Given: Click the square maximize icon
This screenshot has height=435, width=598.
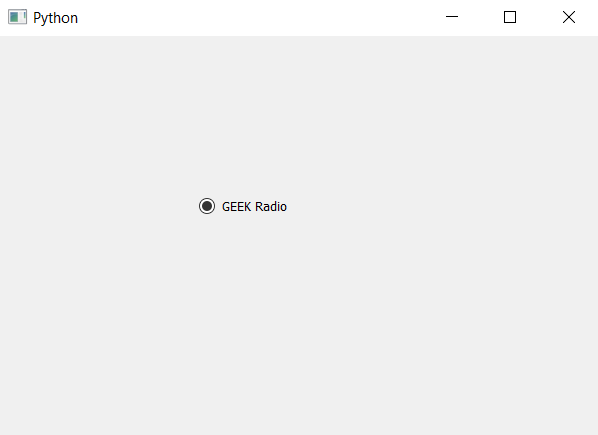Looking at the screenshot, I should pos(510,17).
